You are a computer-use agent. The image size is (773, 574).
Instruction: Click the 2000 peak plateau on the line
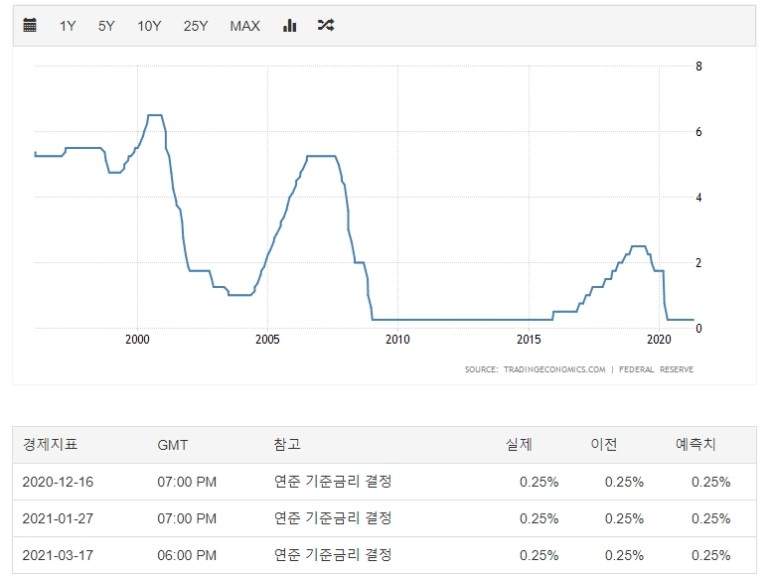click(155, 115)
